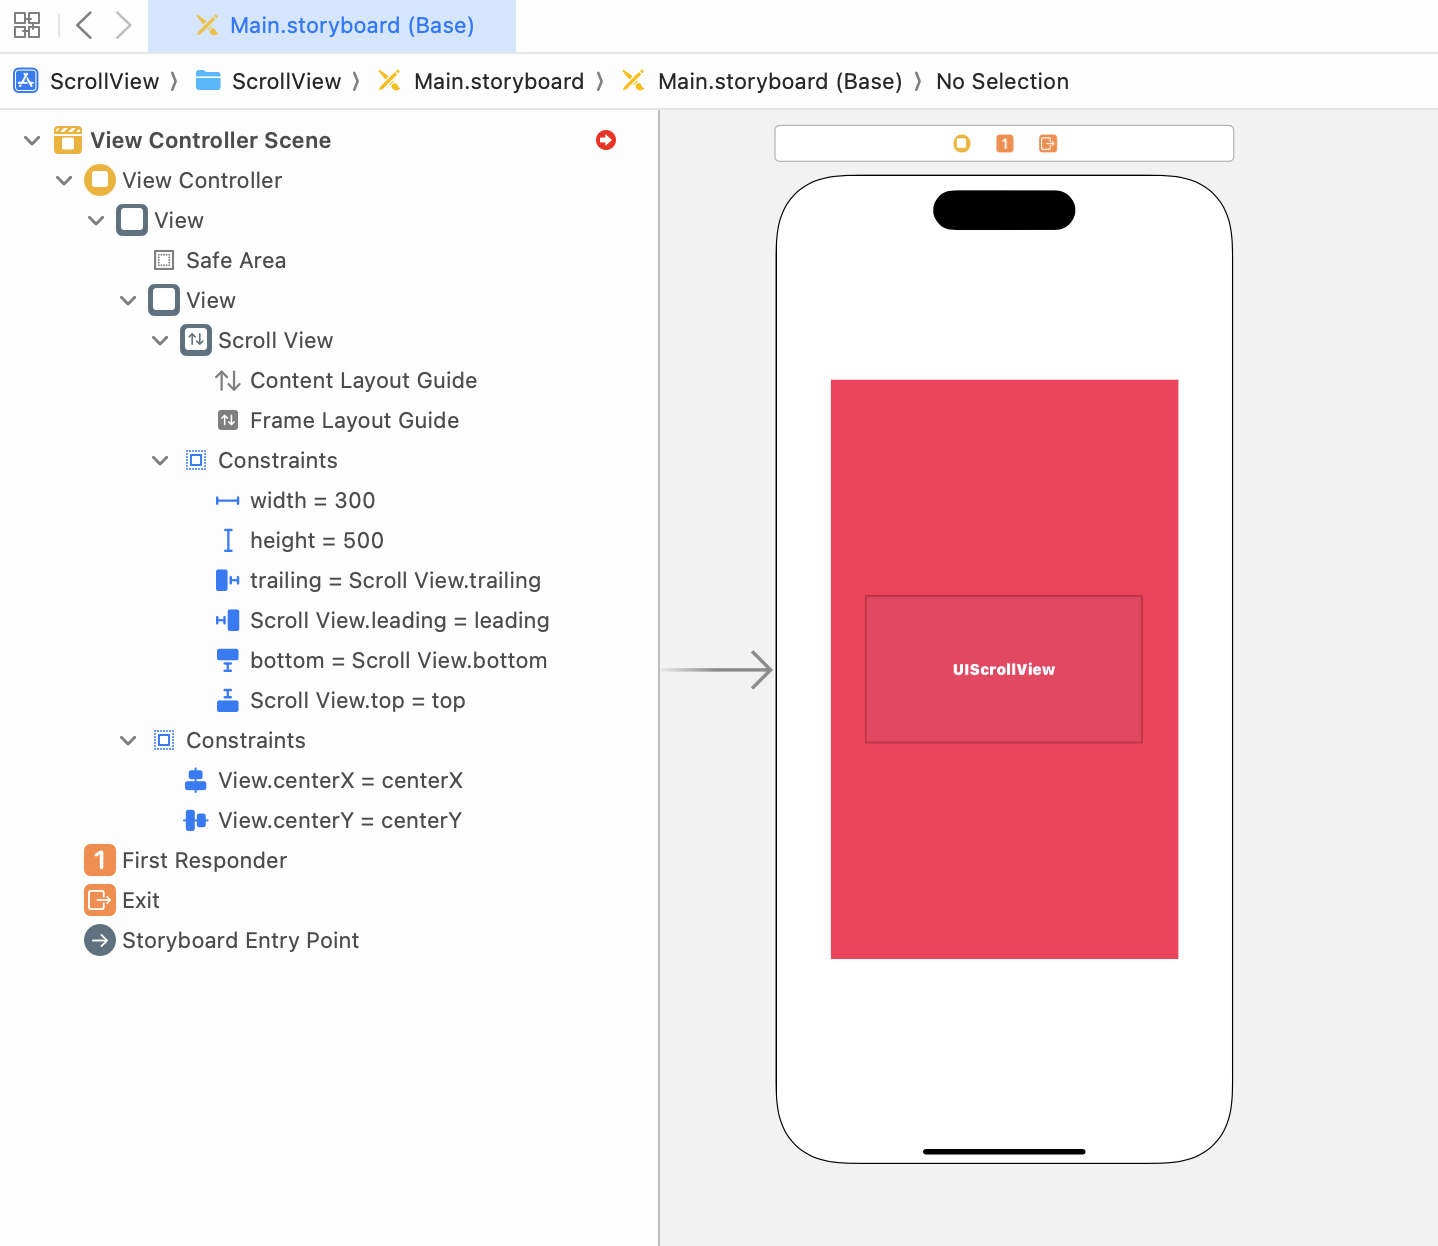Click the height constraint icon
1438x1246 pixels.
click(x=228, y=540)
